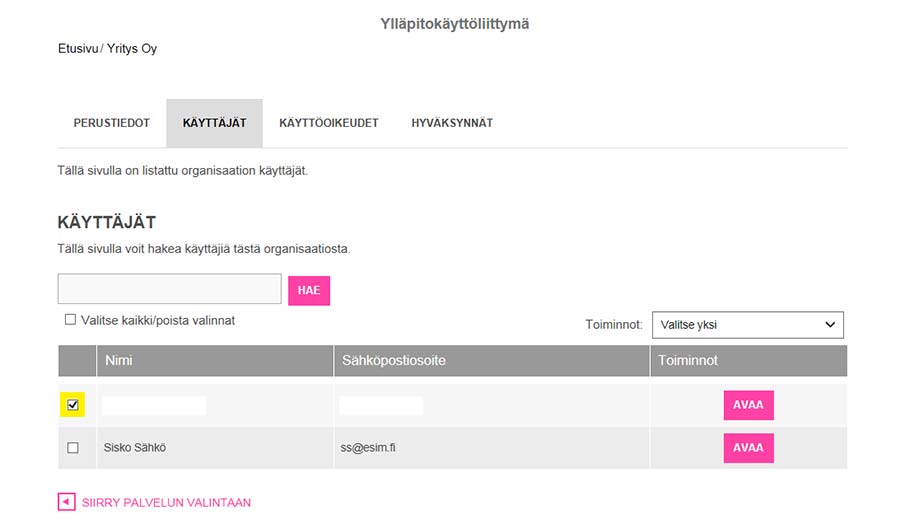This screenshot has width=900, height=524.
Task: Go to the Hyväksynnät tab
Action: 452,123
